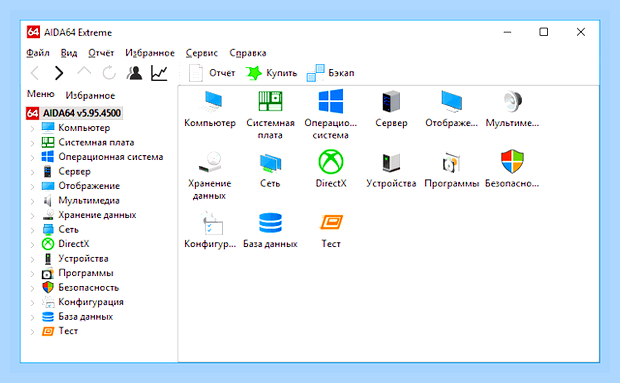
Task: Close the AIDA64 Extreme window
Action: (580, 32)
